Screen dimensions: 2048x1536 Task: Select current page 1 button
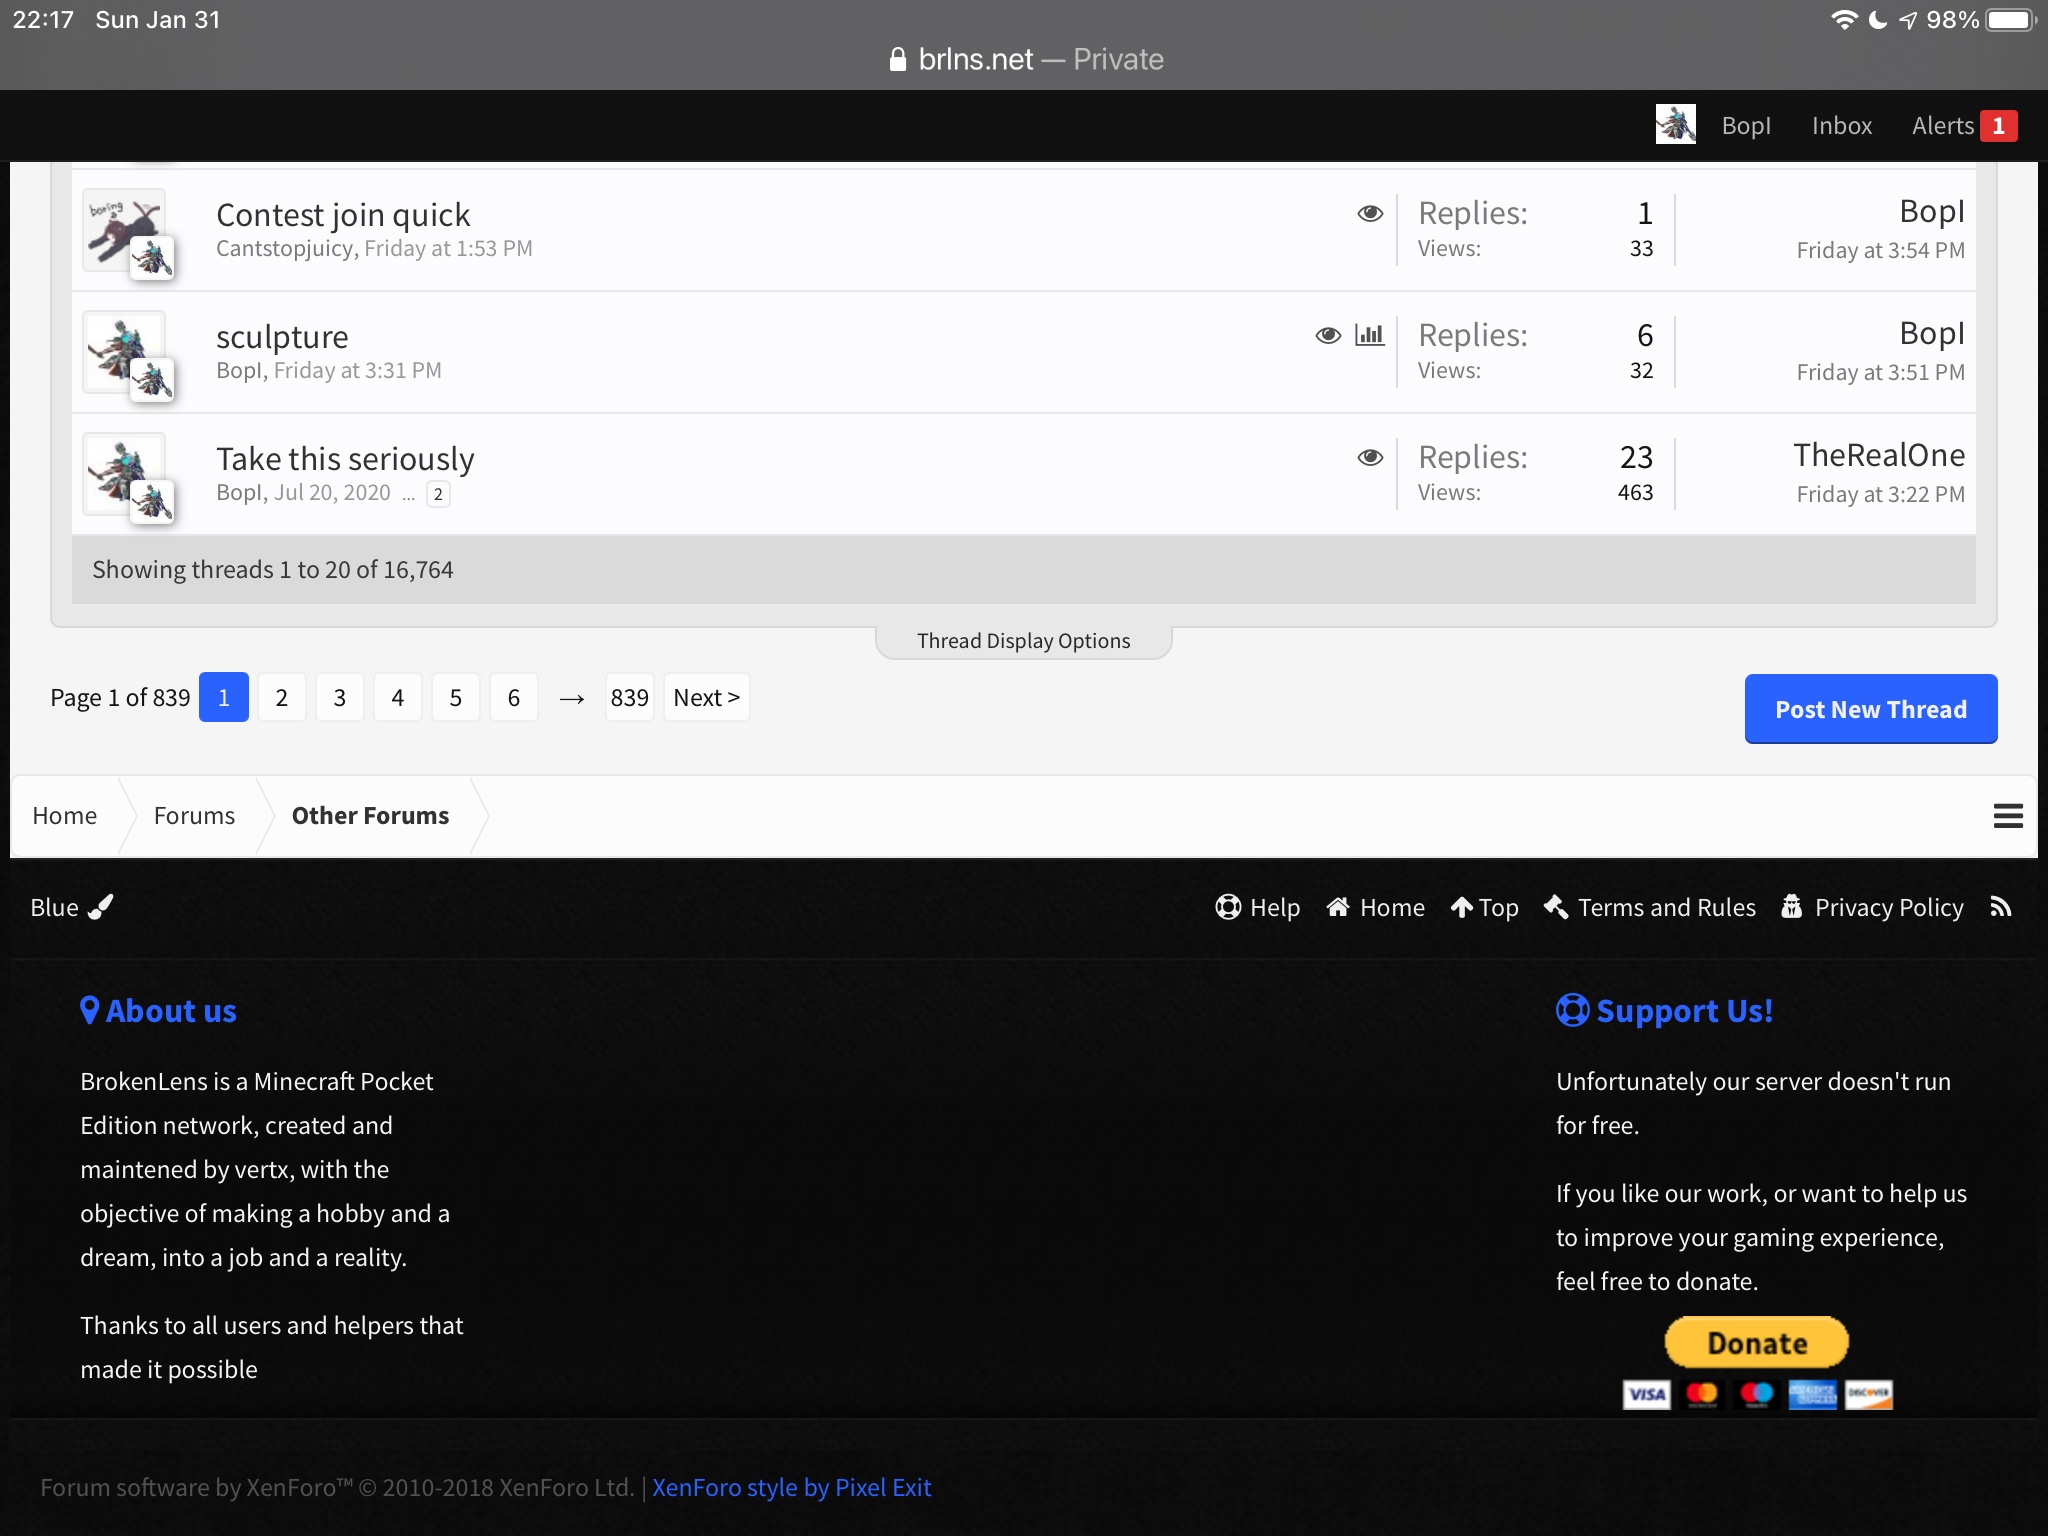tap(224, 697)
